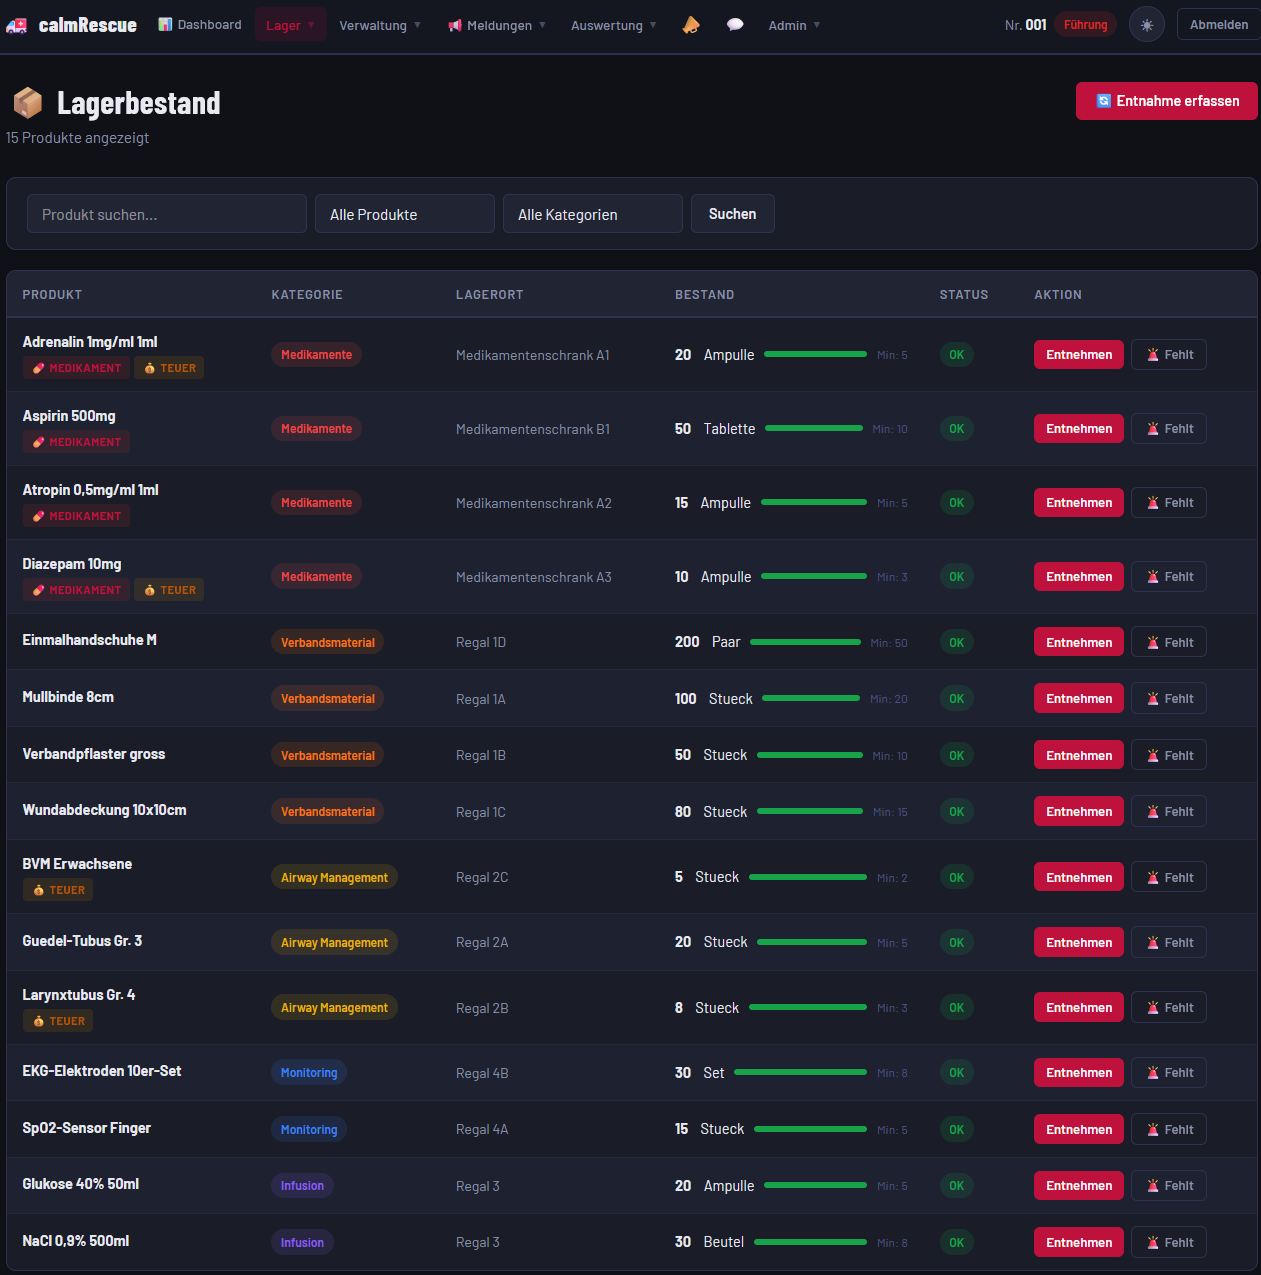Click the TEUER money-bag badge under BVM Erwachsene
The width and height of the screenshot is (1261, 1275).
(x=57, y=889)
